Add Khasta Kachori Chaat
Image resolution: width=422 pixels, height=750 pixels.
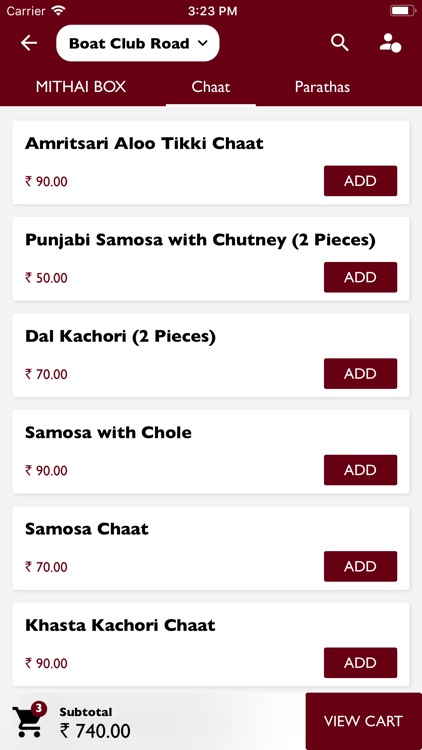(x=360, y=662)
